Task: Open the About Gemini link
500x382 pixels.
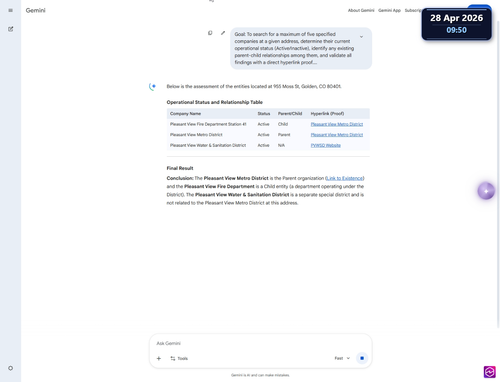Action: point(361,10)
